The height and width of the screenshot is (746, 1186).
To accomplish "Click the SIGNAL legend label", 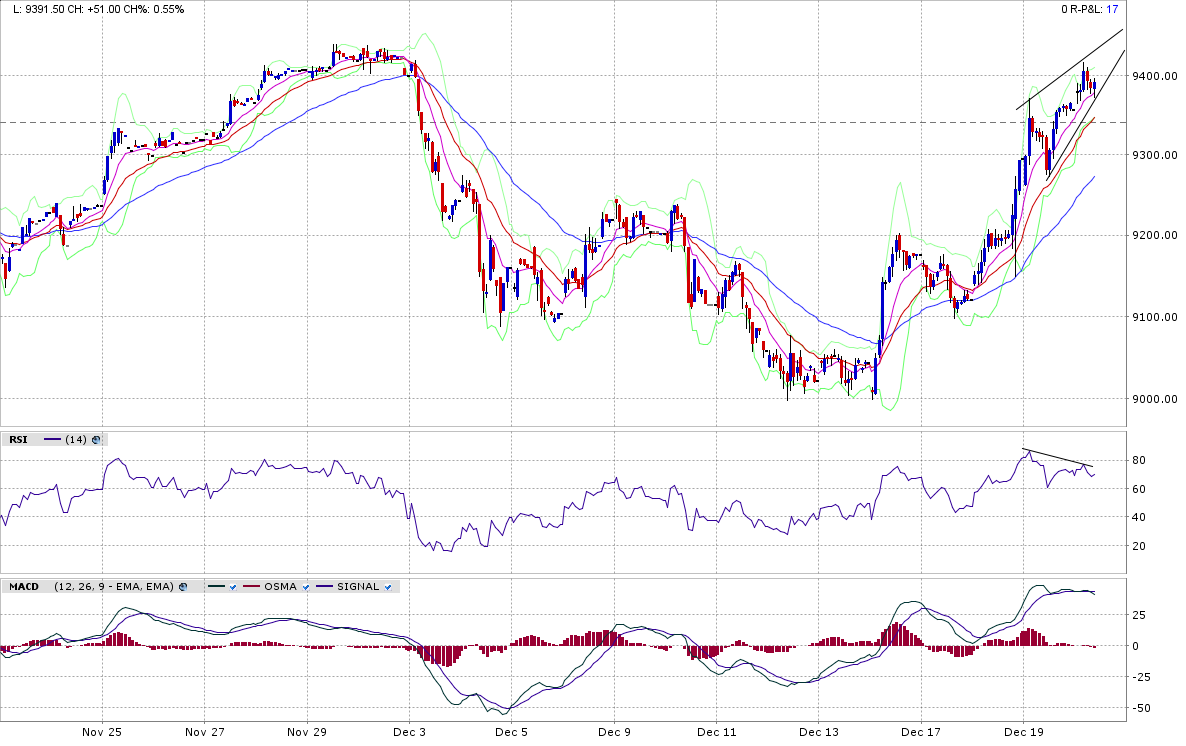I will [x=358, y=587].
